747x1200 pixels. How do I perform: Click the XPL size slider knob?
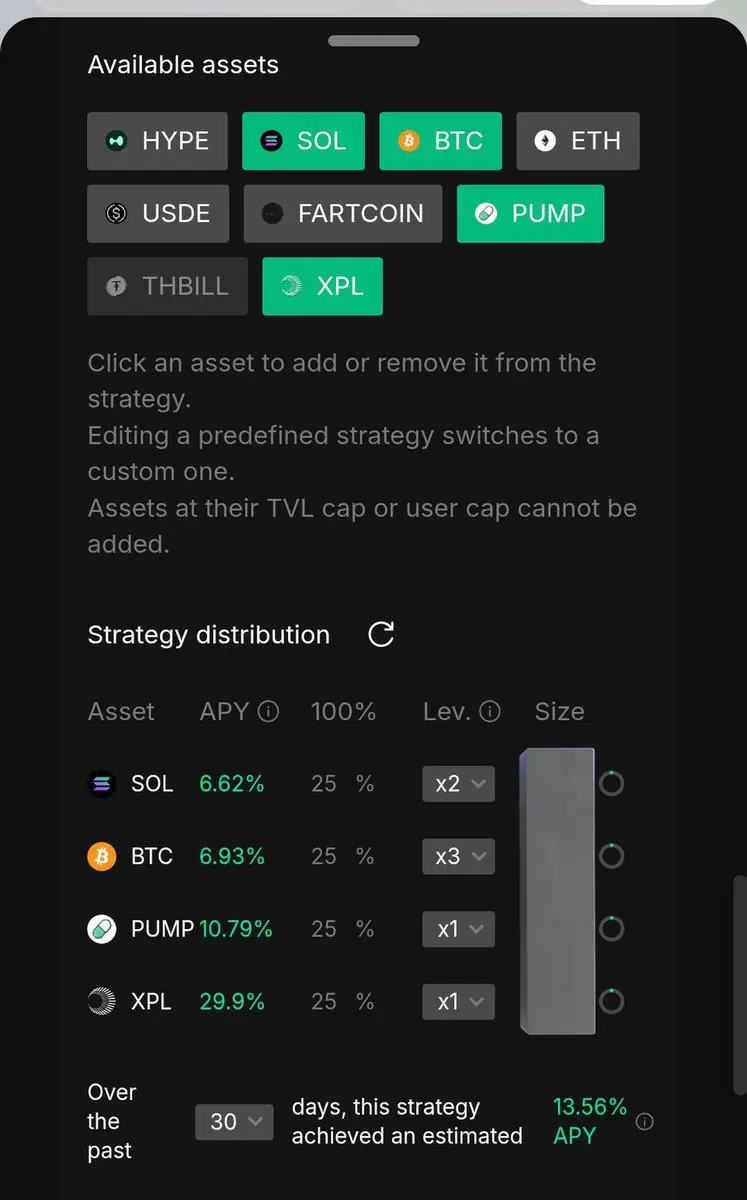click(x=611, y=1001)
